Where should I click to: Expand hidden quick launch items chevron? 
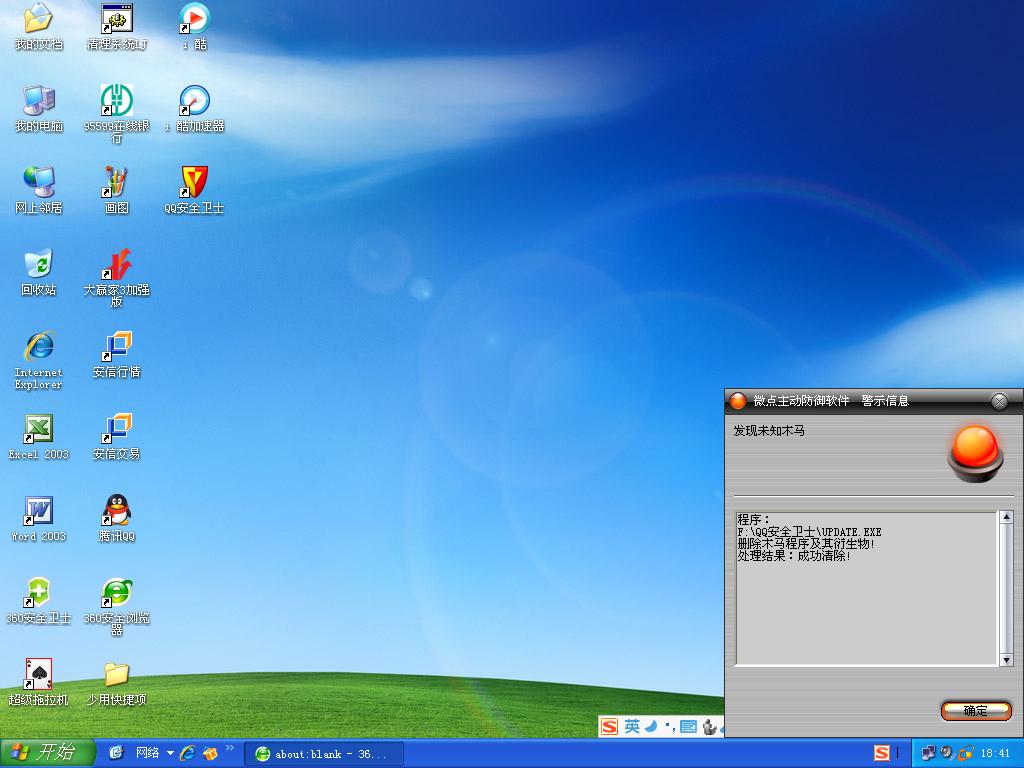coord(230,748)
